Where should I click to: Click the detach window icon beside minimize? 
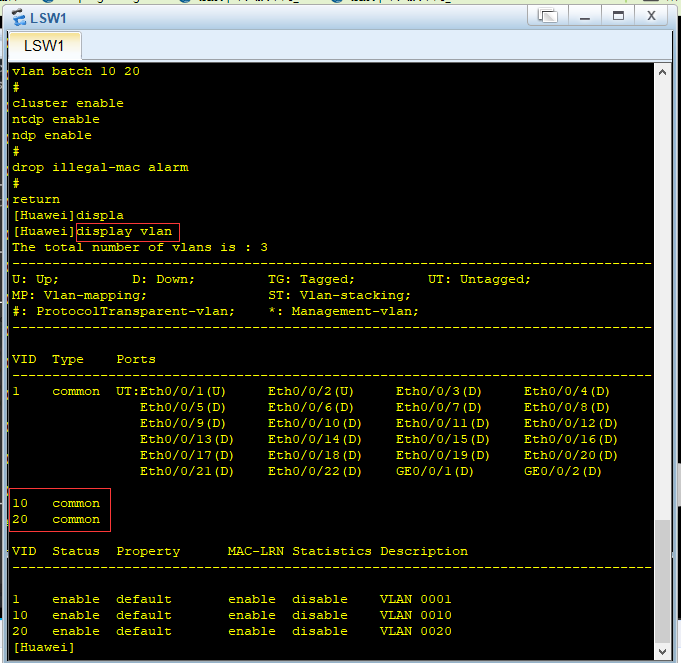pyautogui.click(x=548, y=16)
